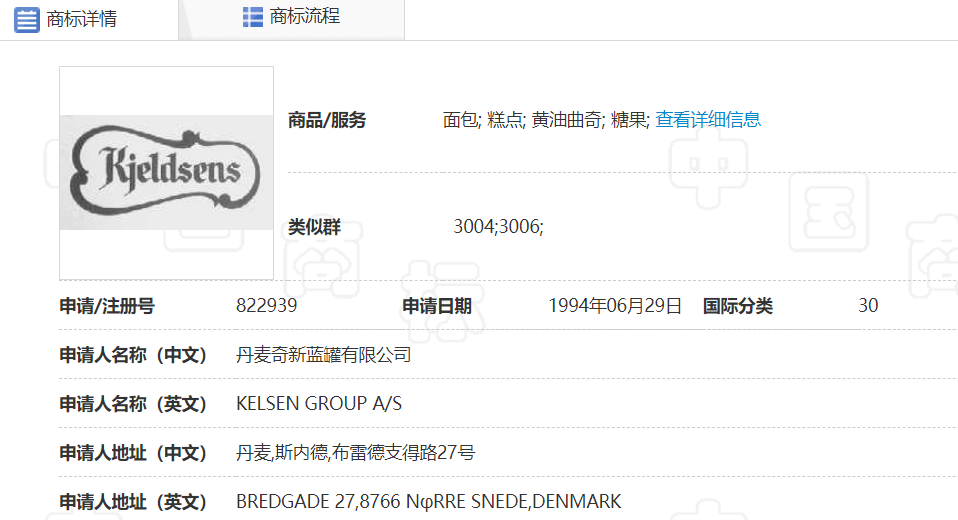Viewport: 958px width, 520px height.
Task: Click the 商标详情 tab icon
Action: [27, 19]
